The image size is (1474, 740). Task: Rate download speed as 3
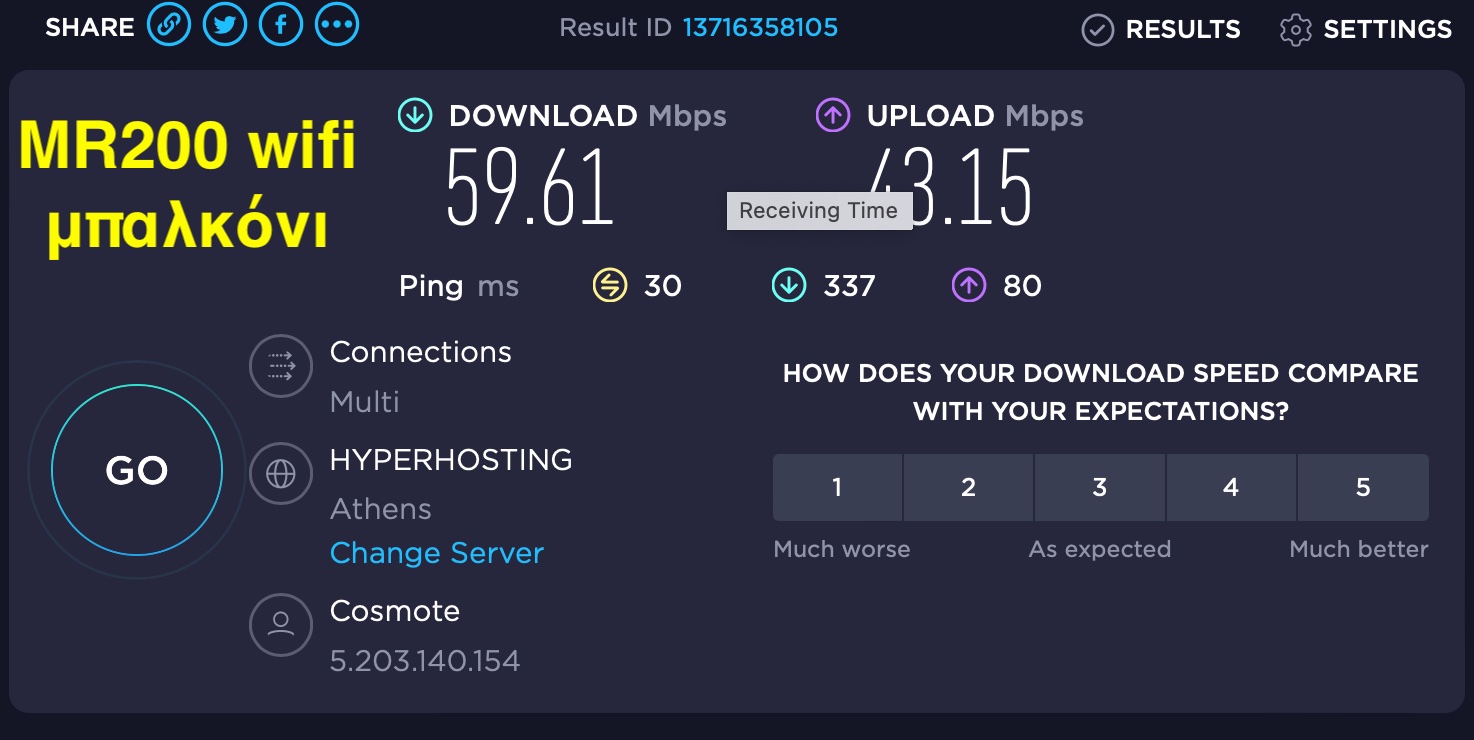click(x=1100, y=487)
